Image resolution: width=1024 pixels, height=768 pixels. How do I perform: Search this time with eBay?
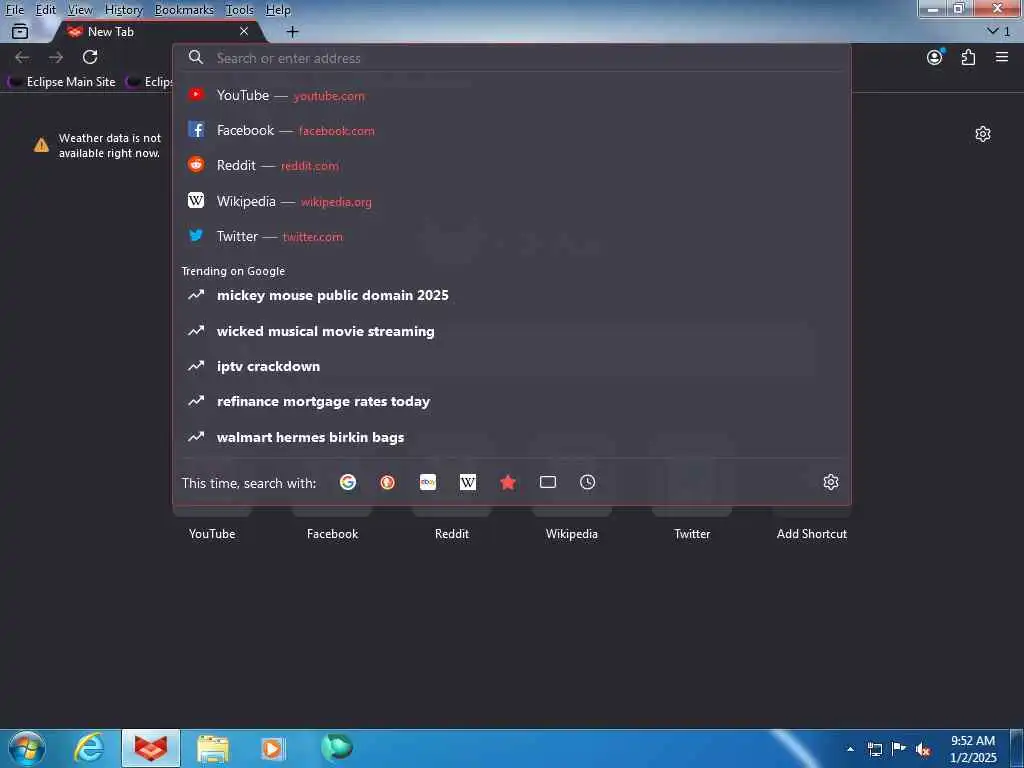click(x=428, y=482)
